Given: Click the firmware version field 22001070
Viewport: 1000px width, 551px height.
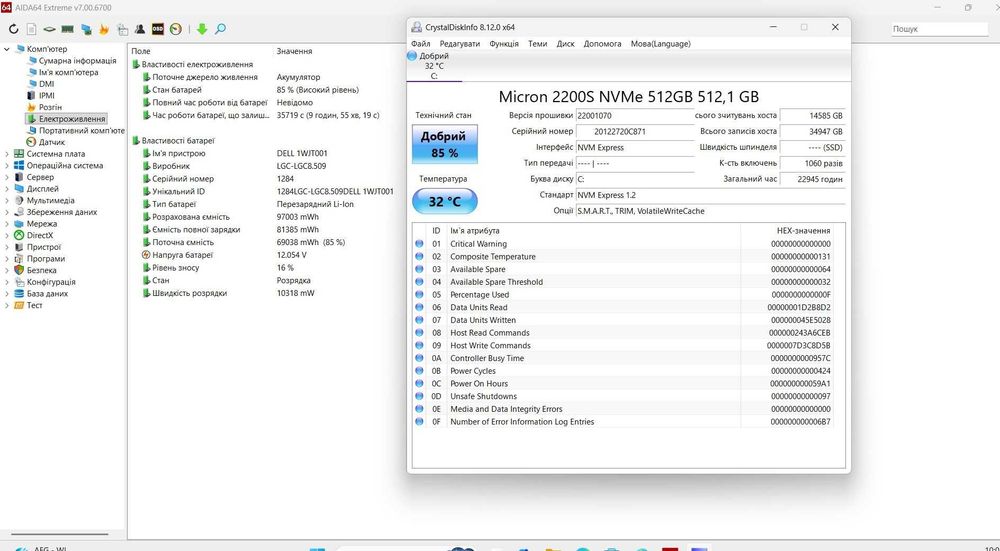Looking at the screenshot, I should [635, 116].
